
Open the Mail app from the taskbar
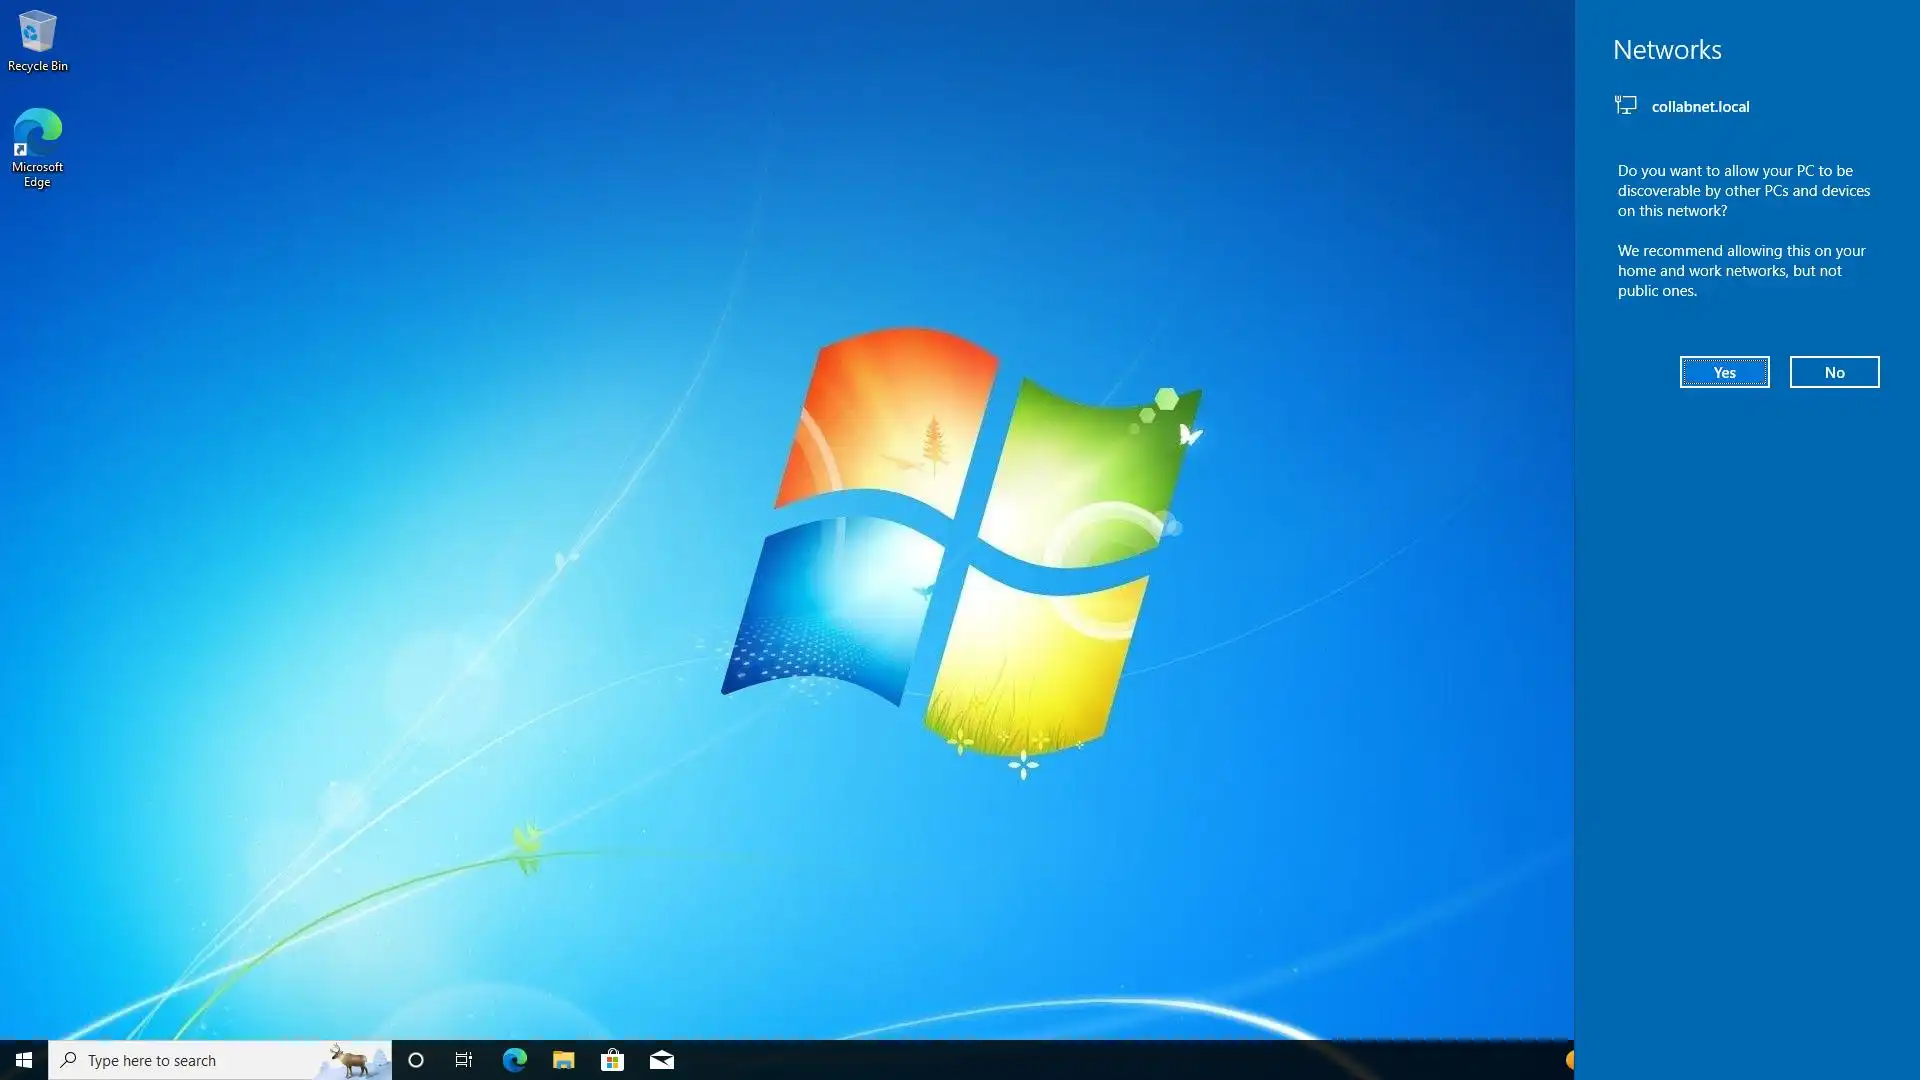[x=661, y=1060]
